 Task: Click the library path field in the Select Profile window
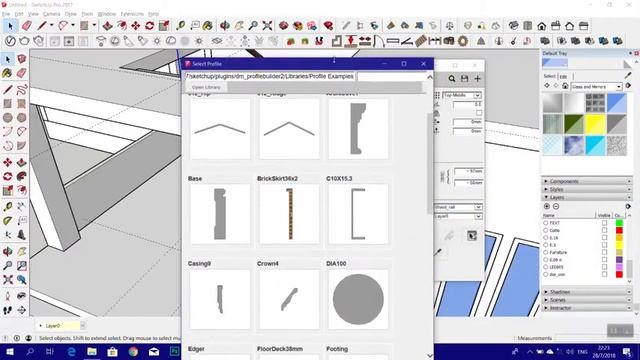[x=270, y=76]
